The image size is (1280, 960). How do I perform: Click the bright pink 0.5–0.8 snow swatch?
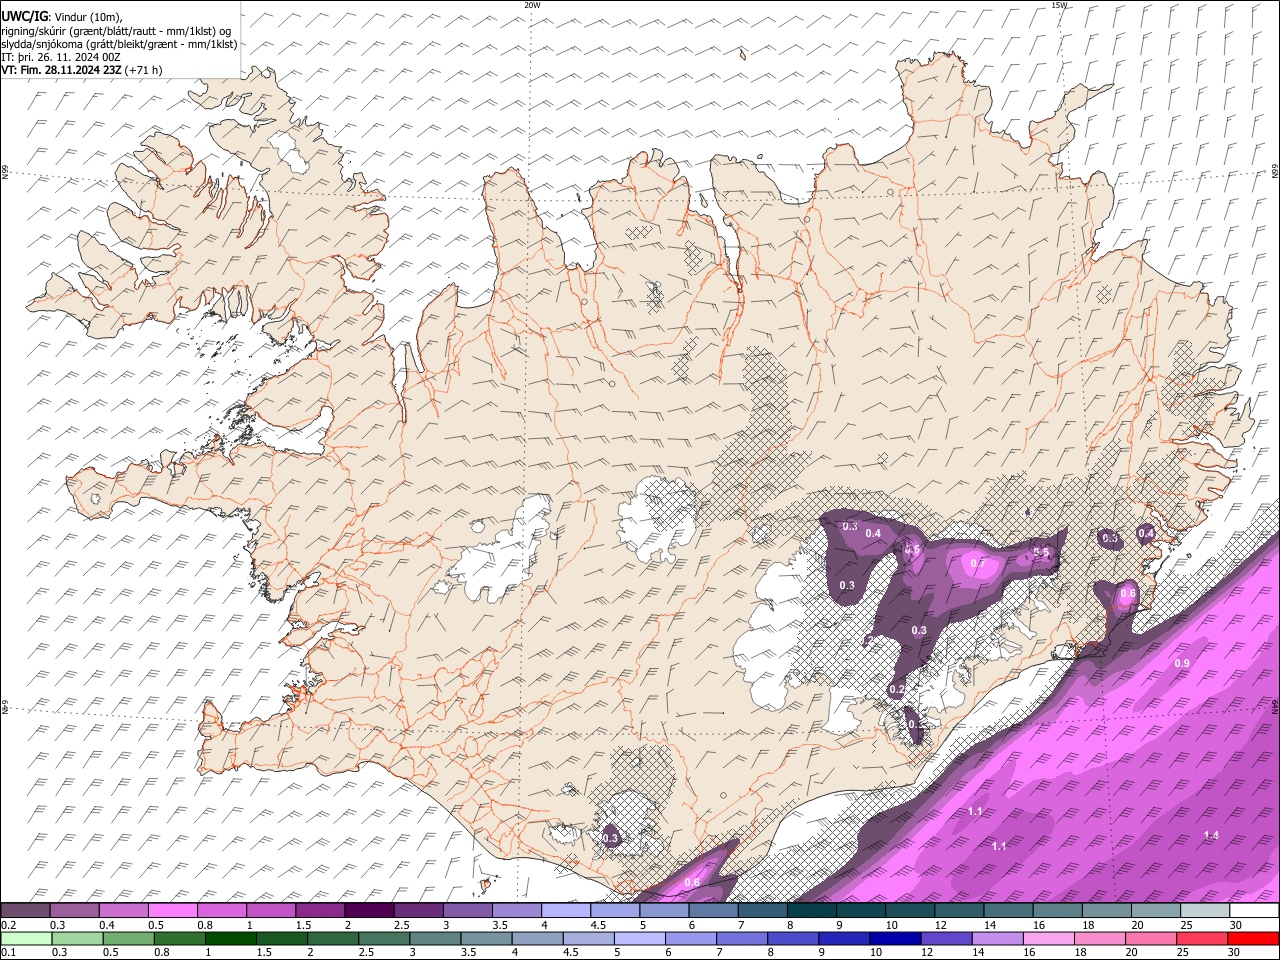173,911
